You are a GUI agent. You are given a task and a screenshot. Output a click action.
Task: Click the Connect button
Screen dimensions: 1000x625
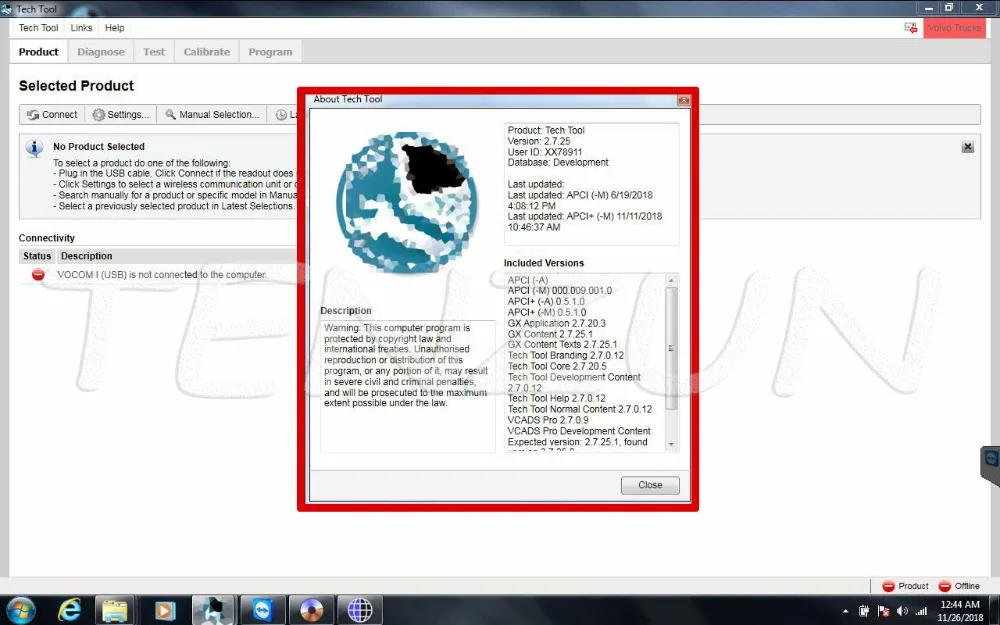pyautogui.click(x=52, y=115)
